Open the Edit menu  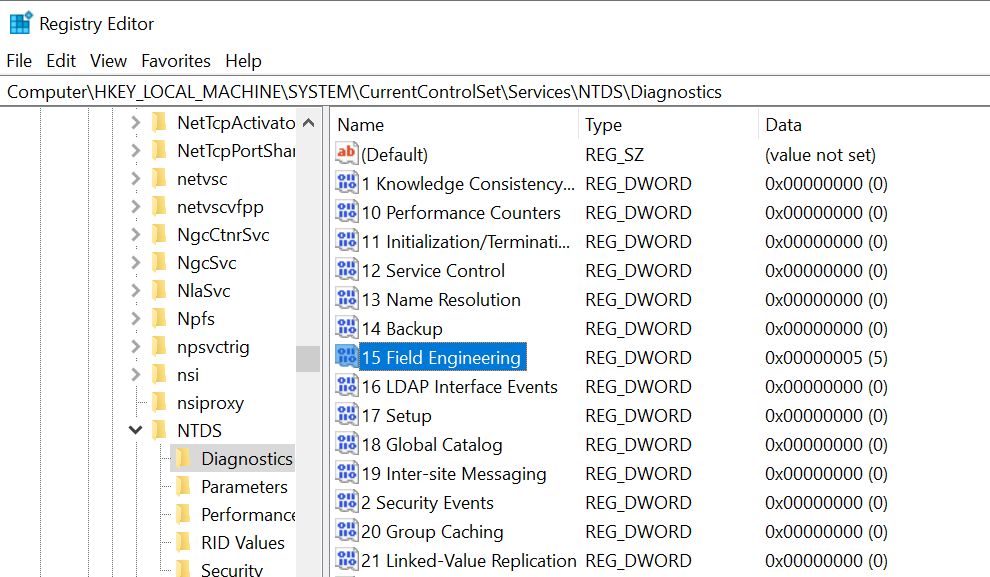[61, 61]
